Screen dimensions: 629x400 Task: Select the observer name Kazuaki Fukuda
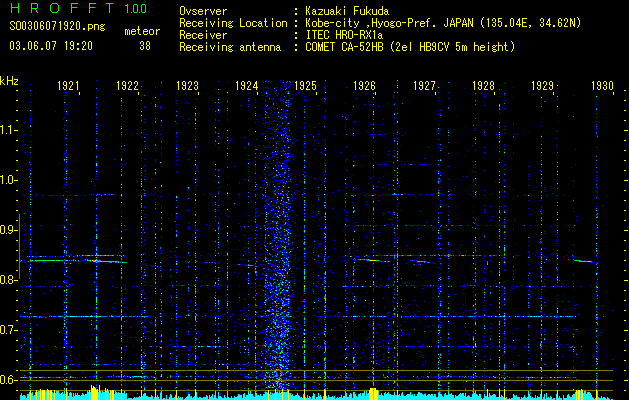[347, 11]
